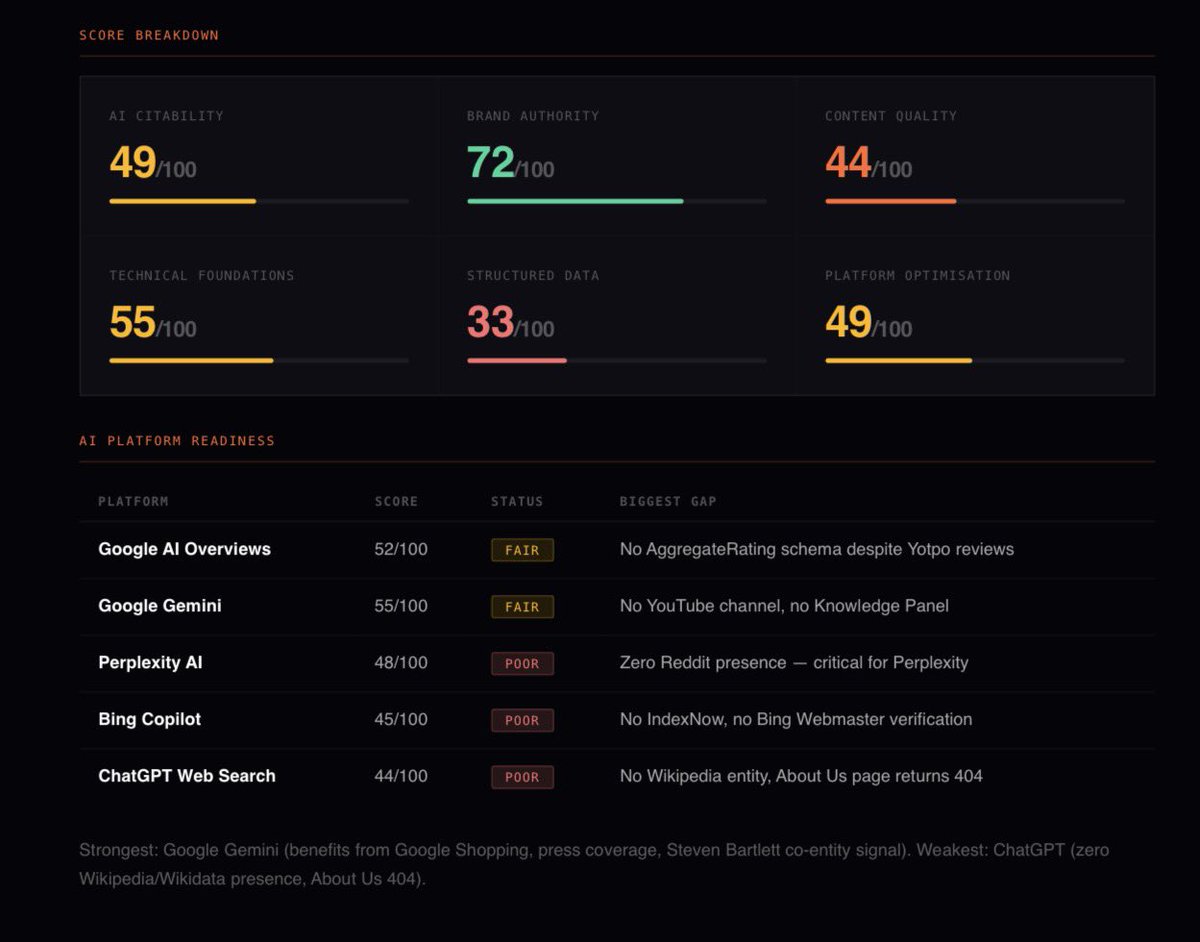Click the BIGGEST GAP column header
Screen dimensions: 1200x942
(668, 501)
